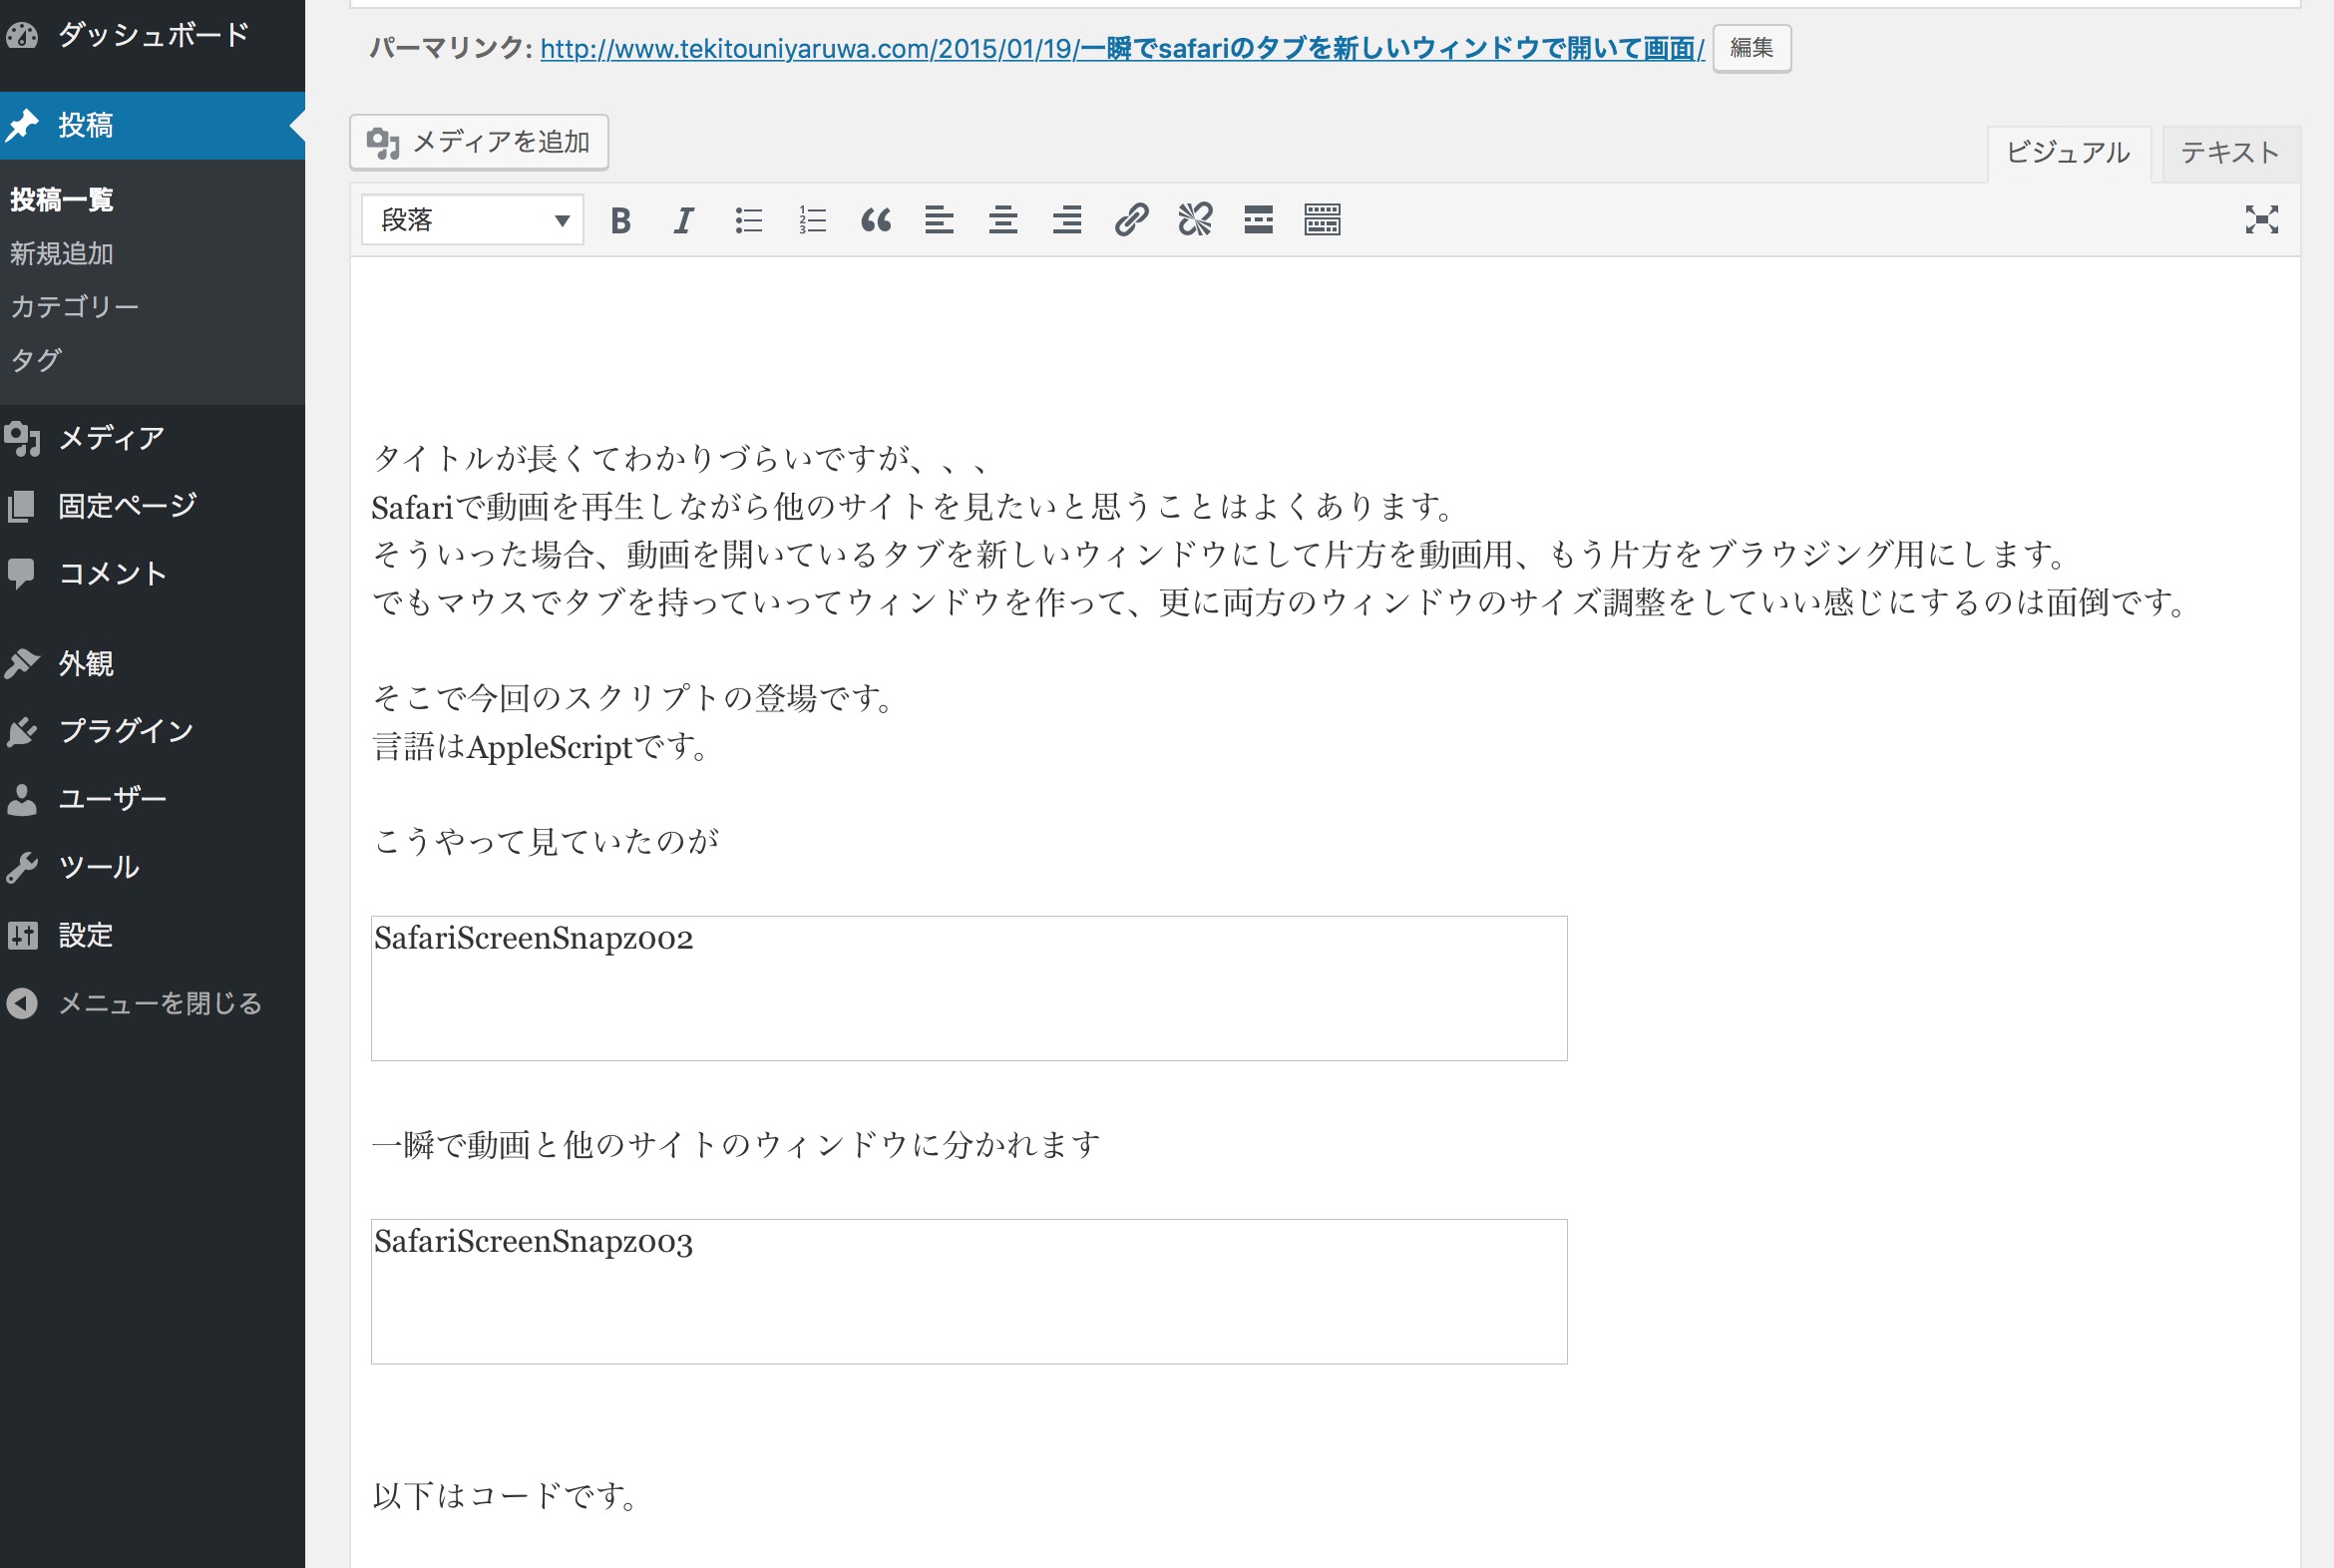
Task: Open the post permalink URL
Action: pyautogui.click(x=1122, y=48)
